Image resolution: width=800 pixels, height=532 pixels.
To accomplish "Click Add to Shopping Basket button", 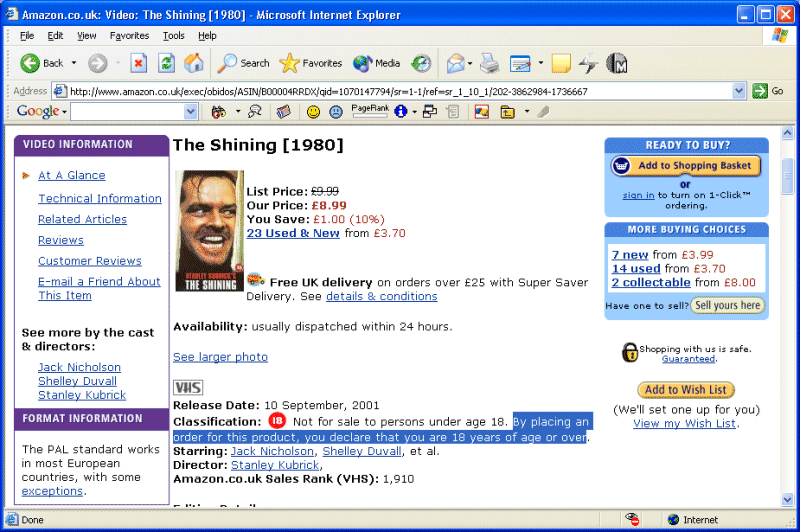I will [686, 166].
